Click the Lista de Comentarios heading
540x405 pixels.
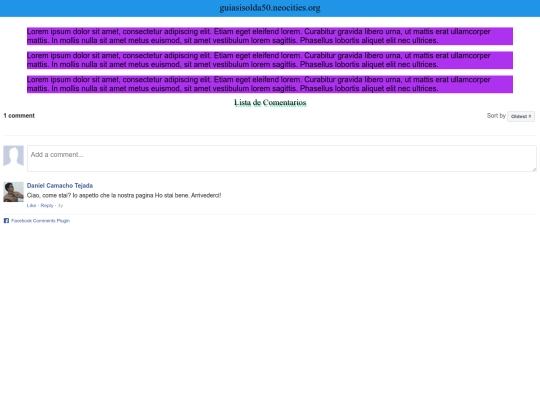point(270,103)
